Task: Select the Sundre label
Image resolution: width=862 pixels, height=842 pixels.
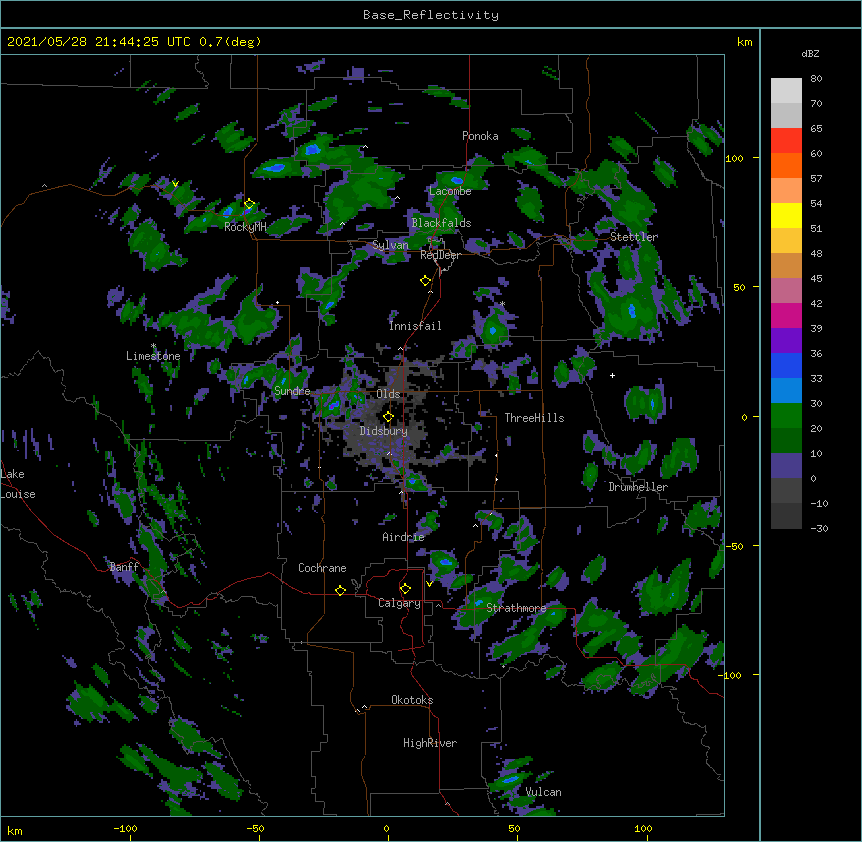Action: pyautogui.click(x=292, y=391)
